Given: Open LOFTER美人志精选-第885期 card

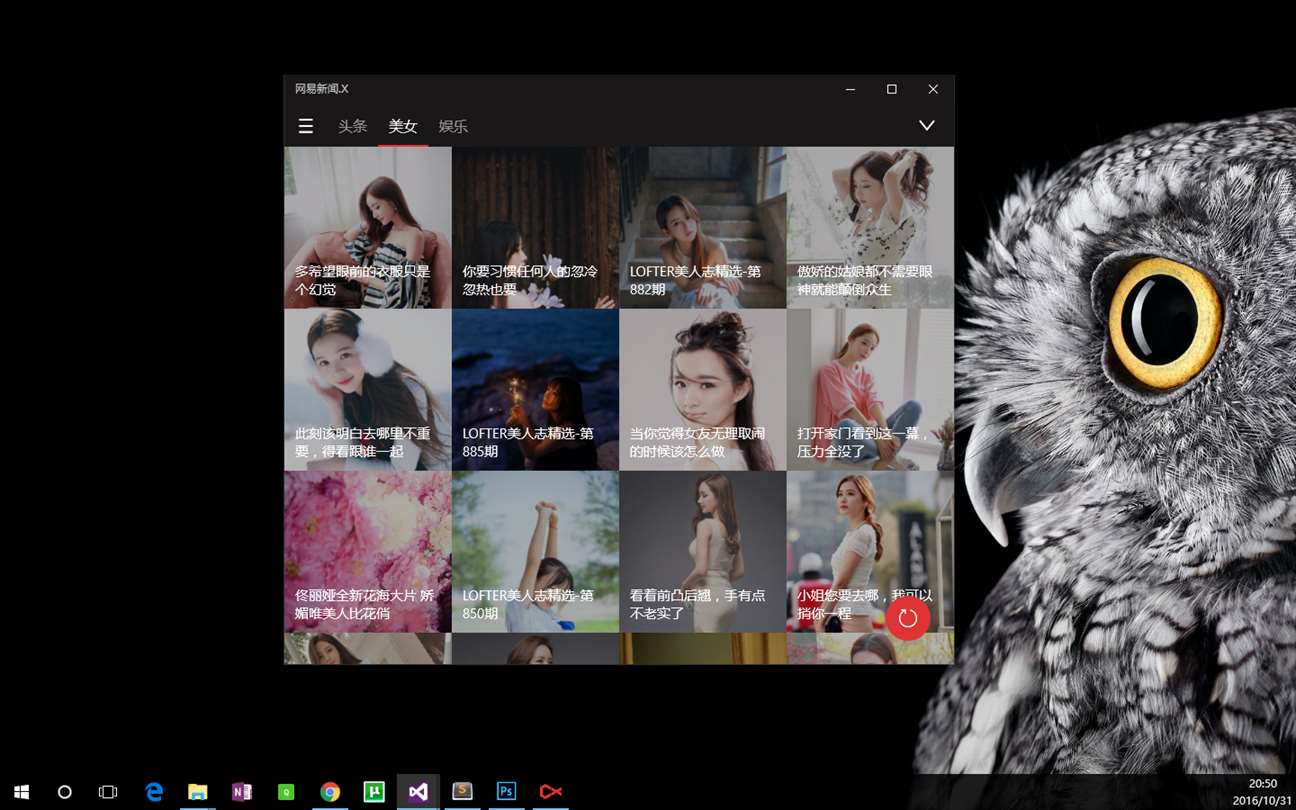Looking at the screenshot, I should 535,390.
